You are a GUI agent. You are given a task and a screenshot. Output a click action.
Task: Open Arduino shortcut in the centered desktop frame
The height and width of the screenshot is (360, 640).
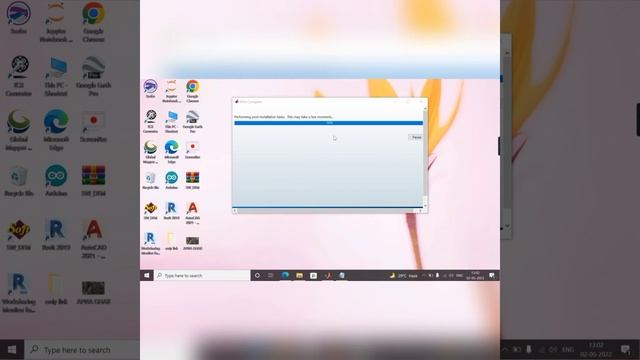tap(171, 180)
